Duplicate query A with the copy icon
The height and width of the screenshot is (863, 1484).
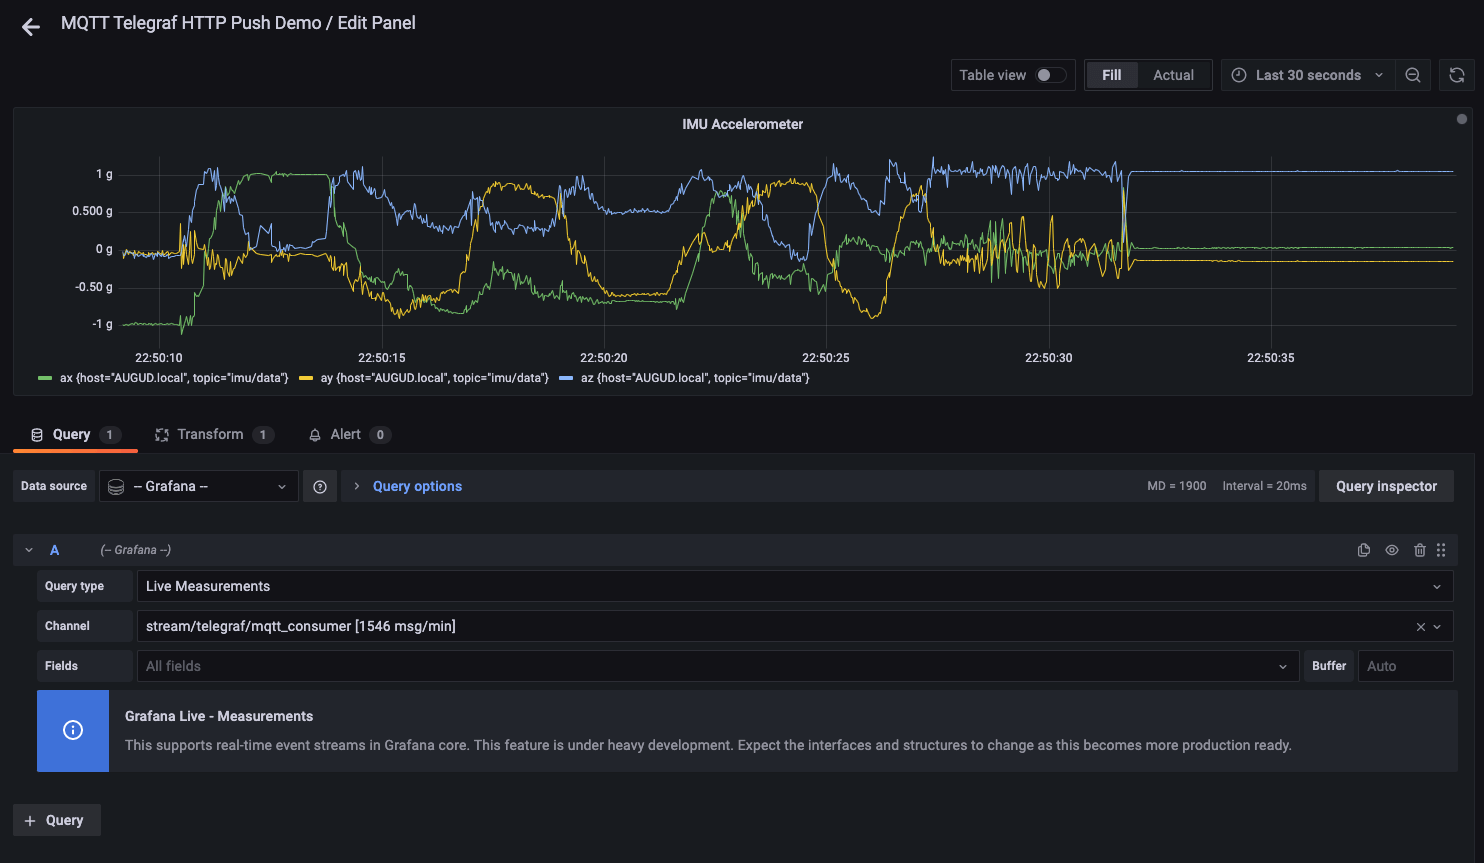coord(1364,550)
